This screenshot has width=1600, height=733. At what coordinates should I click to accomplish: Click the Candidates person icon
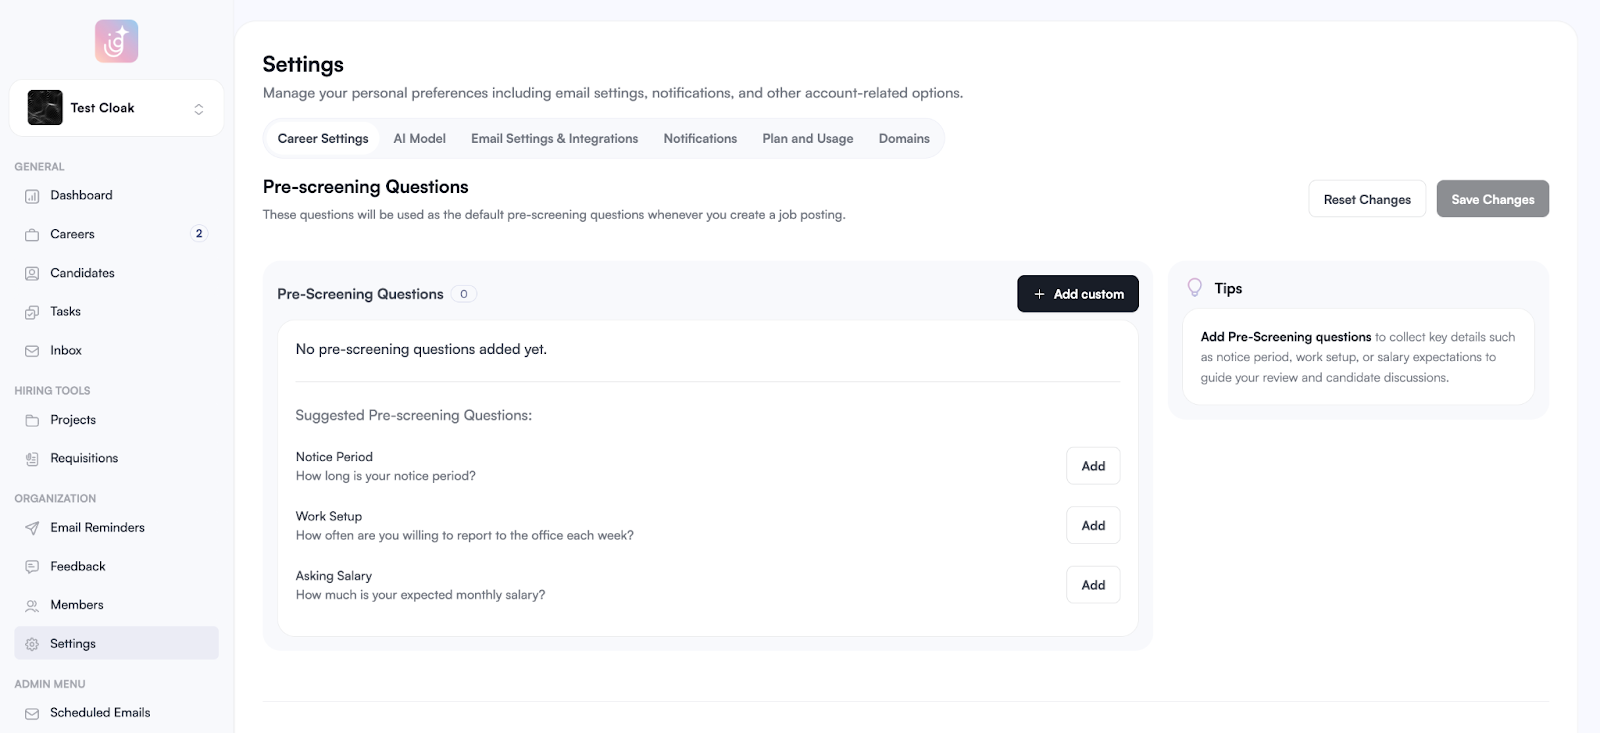click(32, 273)
